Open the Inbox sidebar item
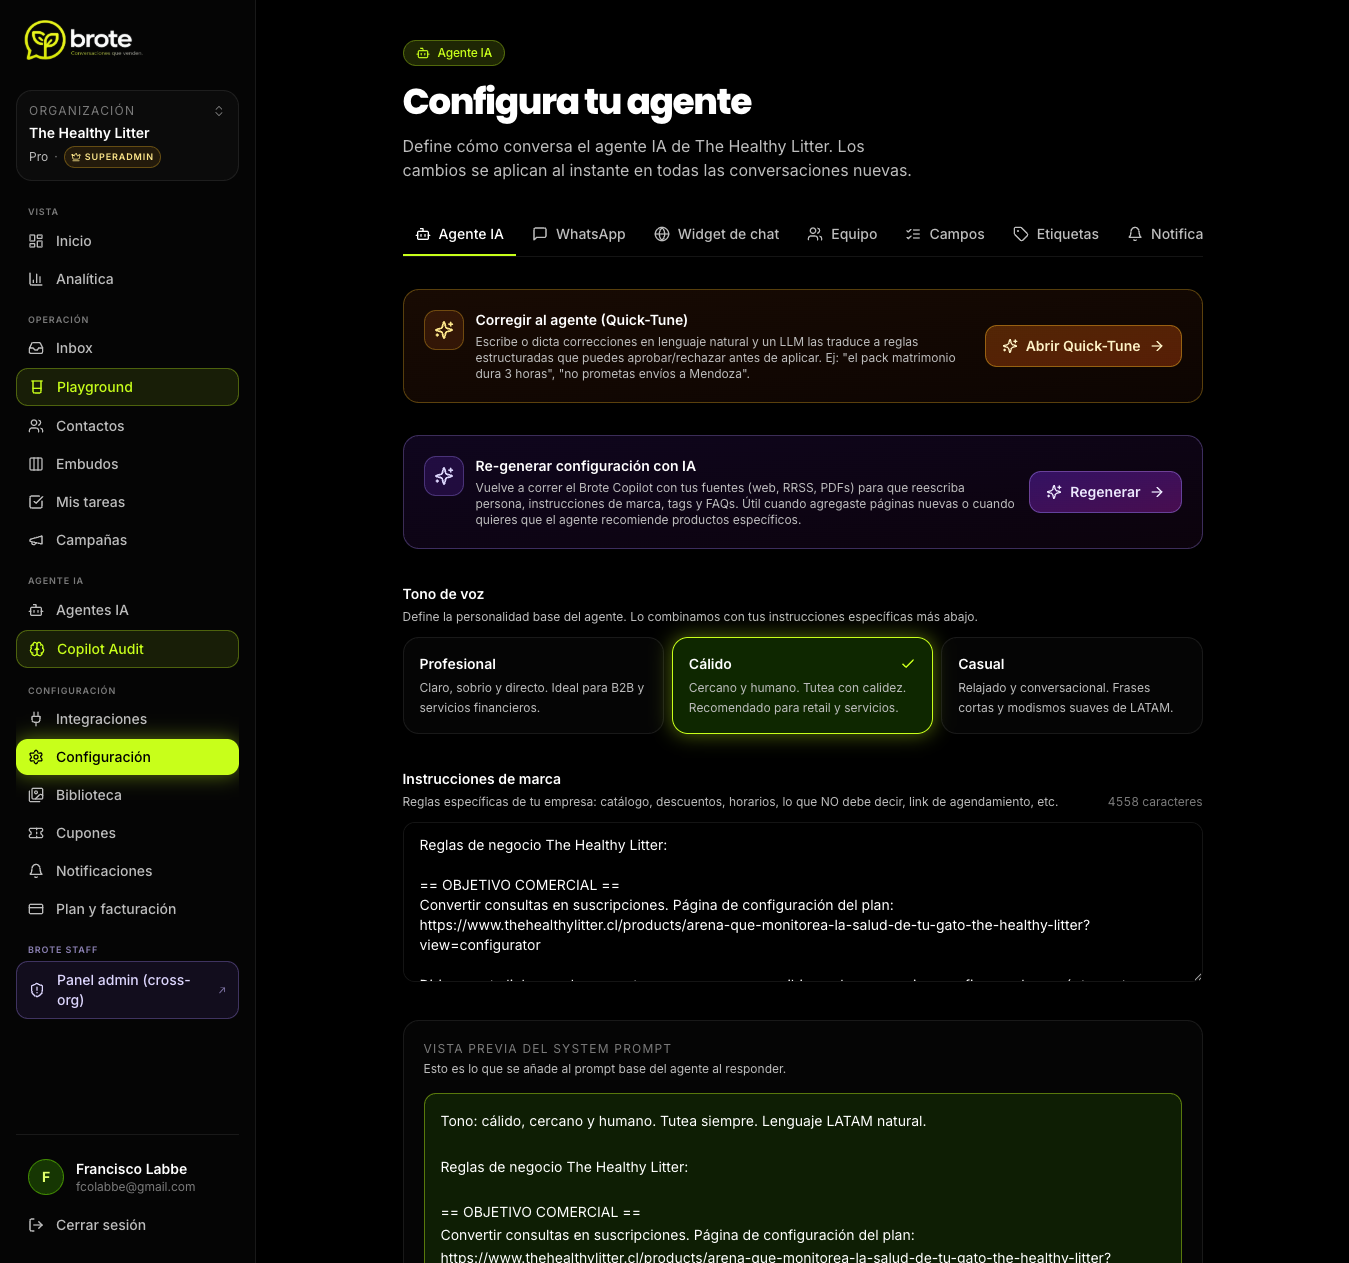 point(127,348)
